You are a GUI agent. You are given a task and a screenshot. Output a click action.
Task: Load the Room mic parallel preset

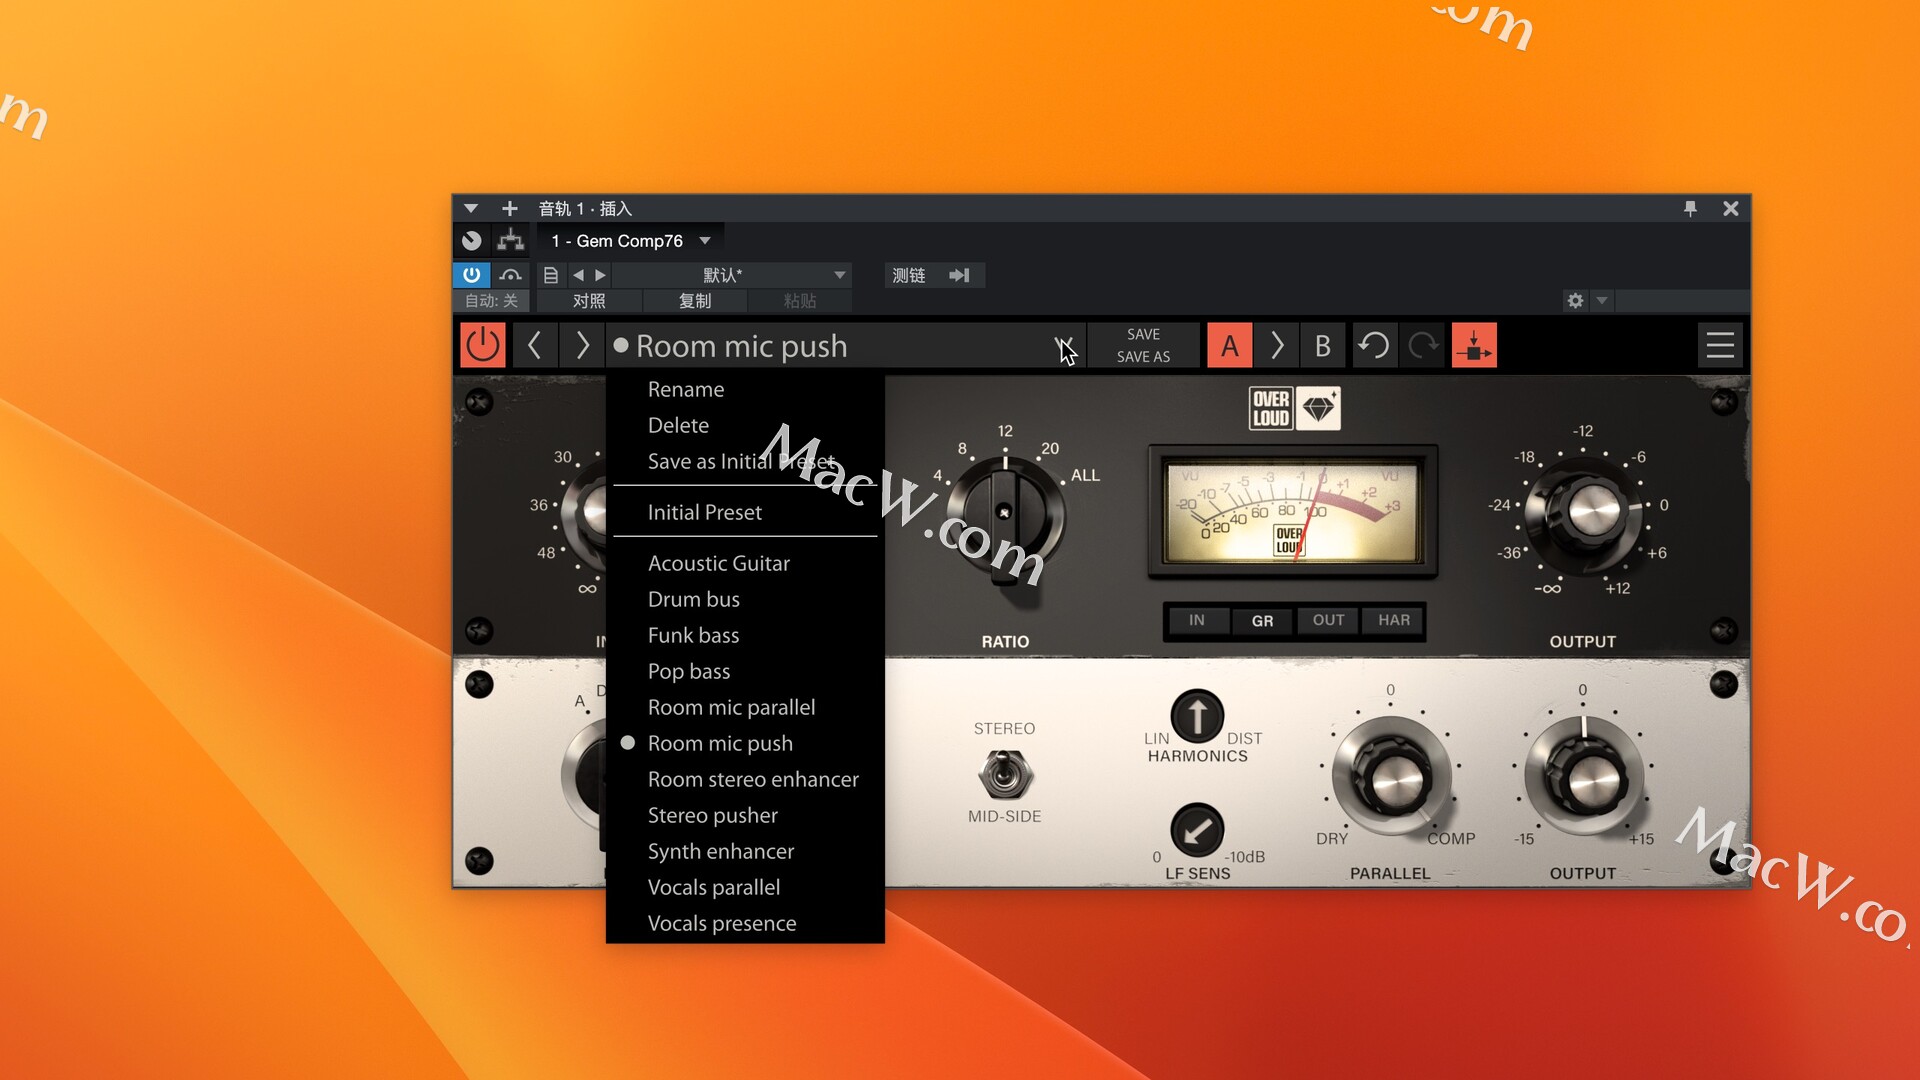click(745, 707)
